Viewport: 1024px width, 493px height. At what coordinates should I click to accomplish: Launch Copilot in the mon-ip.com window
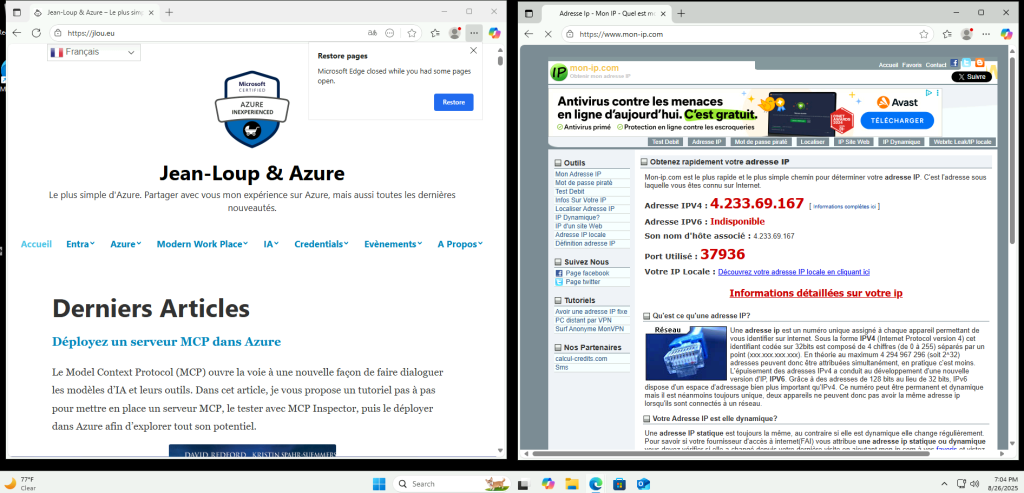pyautogui.click(x=1006, y=34)
